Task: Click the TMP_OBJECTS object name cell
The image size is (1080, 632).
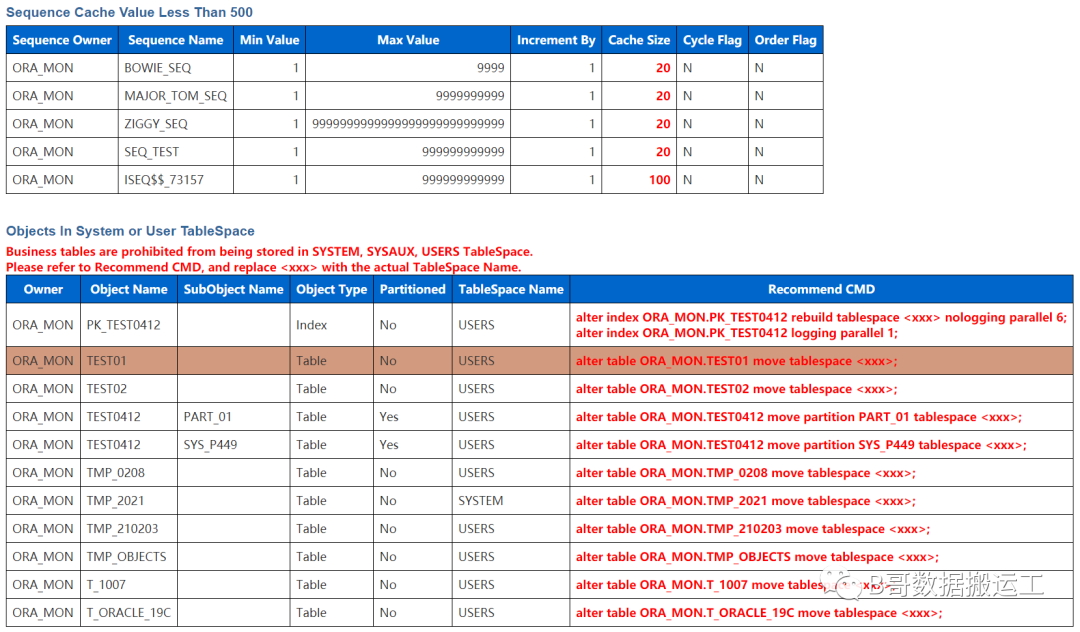Action: coord(127,557)
